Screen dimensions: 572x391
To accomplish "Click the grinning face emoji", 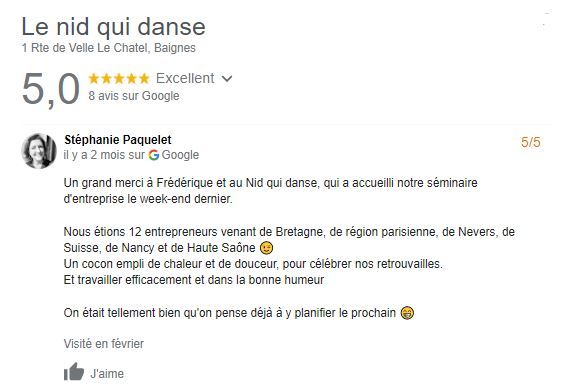I will coord(407,313).
